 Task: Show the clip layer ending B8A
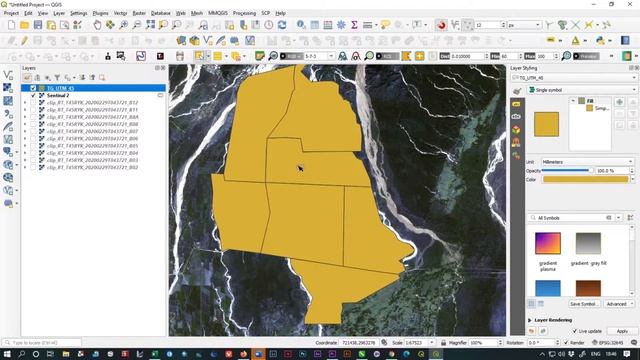pyautogui.click(x=33, y=117)
